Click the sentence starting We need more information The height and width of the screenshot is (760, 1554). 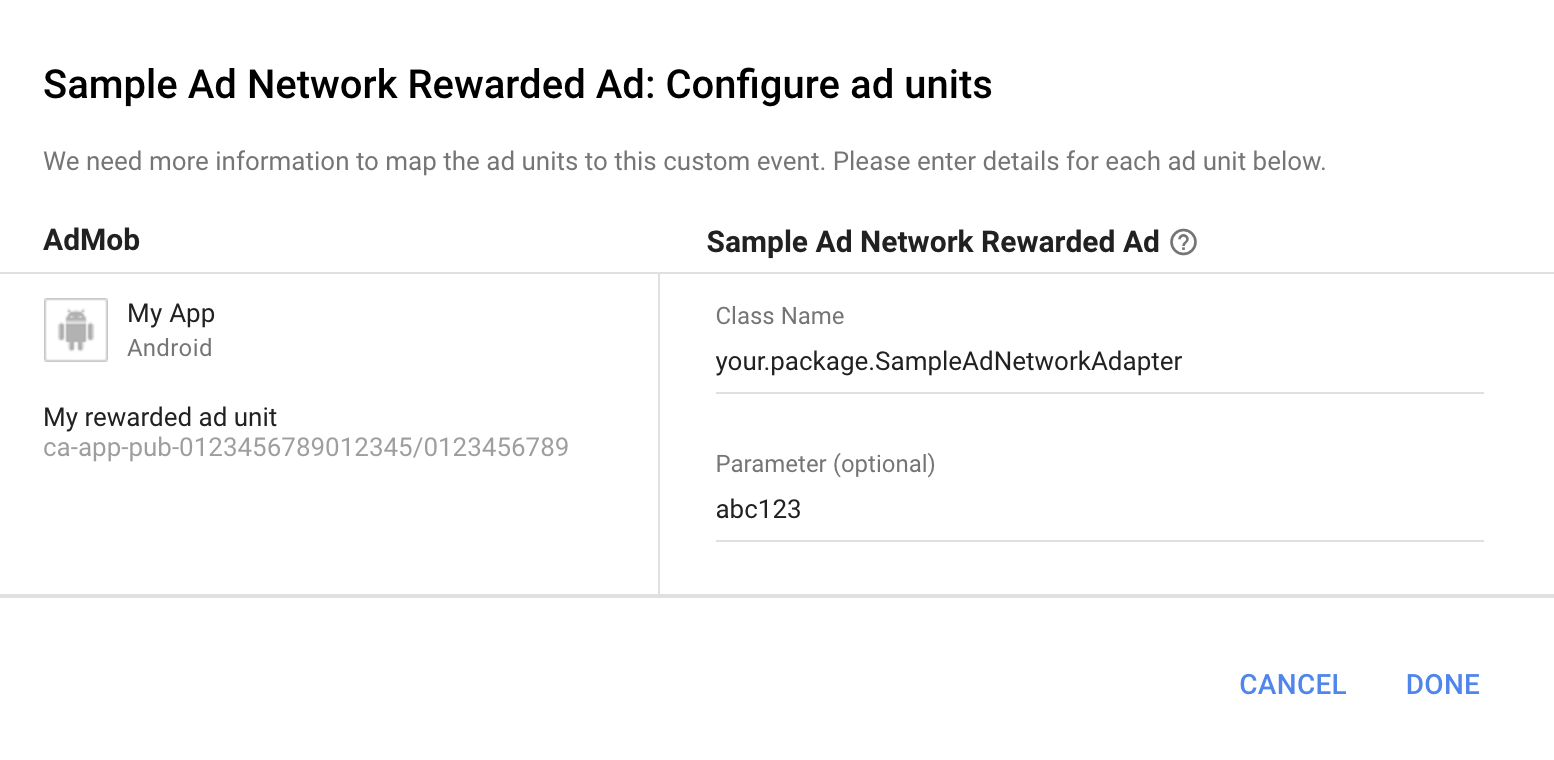point(435,161)
